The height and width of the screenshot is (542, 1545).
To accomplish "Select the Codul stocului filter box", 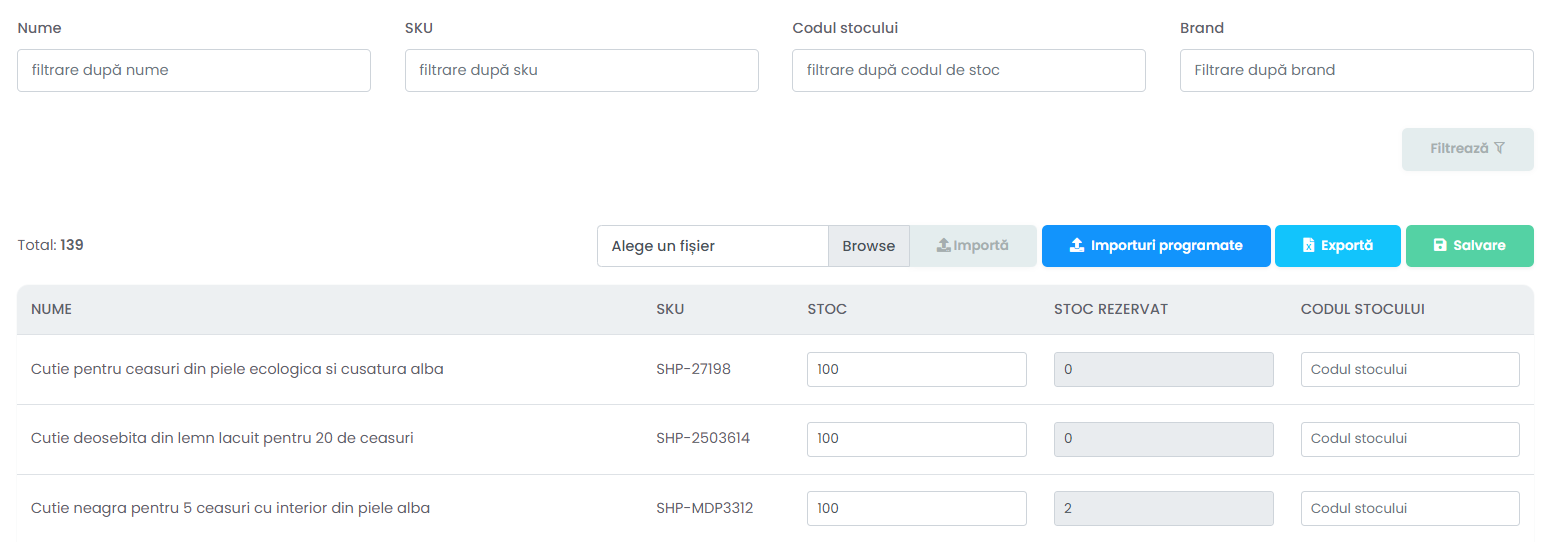I will [x=969, y=70].
